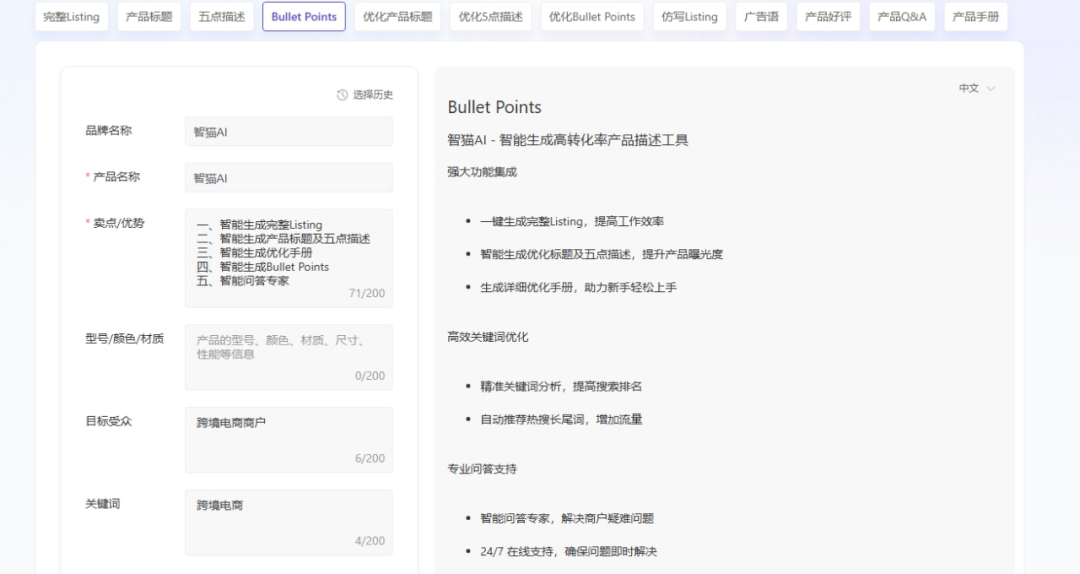This screenshot has height=574, width=1080.
Task: Open the 广告语 tab
Action: click(761, 17)
